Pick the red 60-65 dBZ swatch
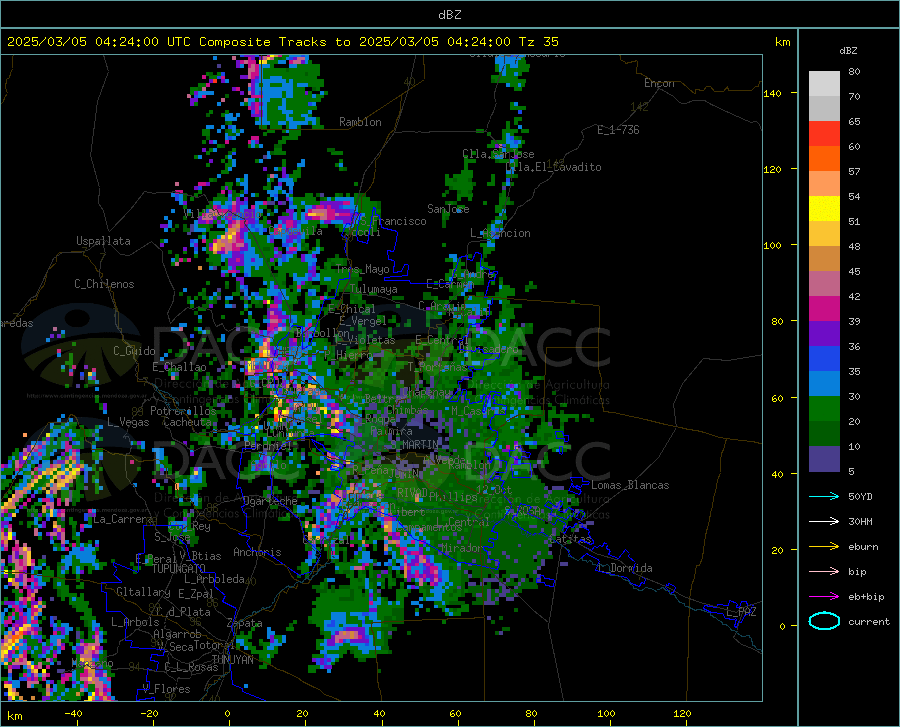 pyautogui.click(x=824, y=134)
